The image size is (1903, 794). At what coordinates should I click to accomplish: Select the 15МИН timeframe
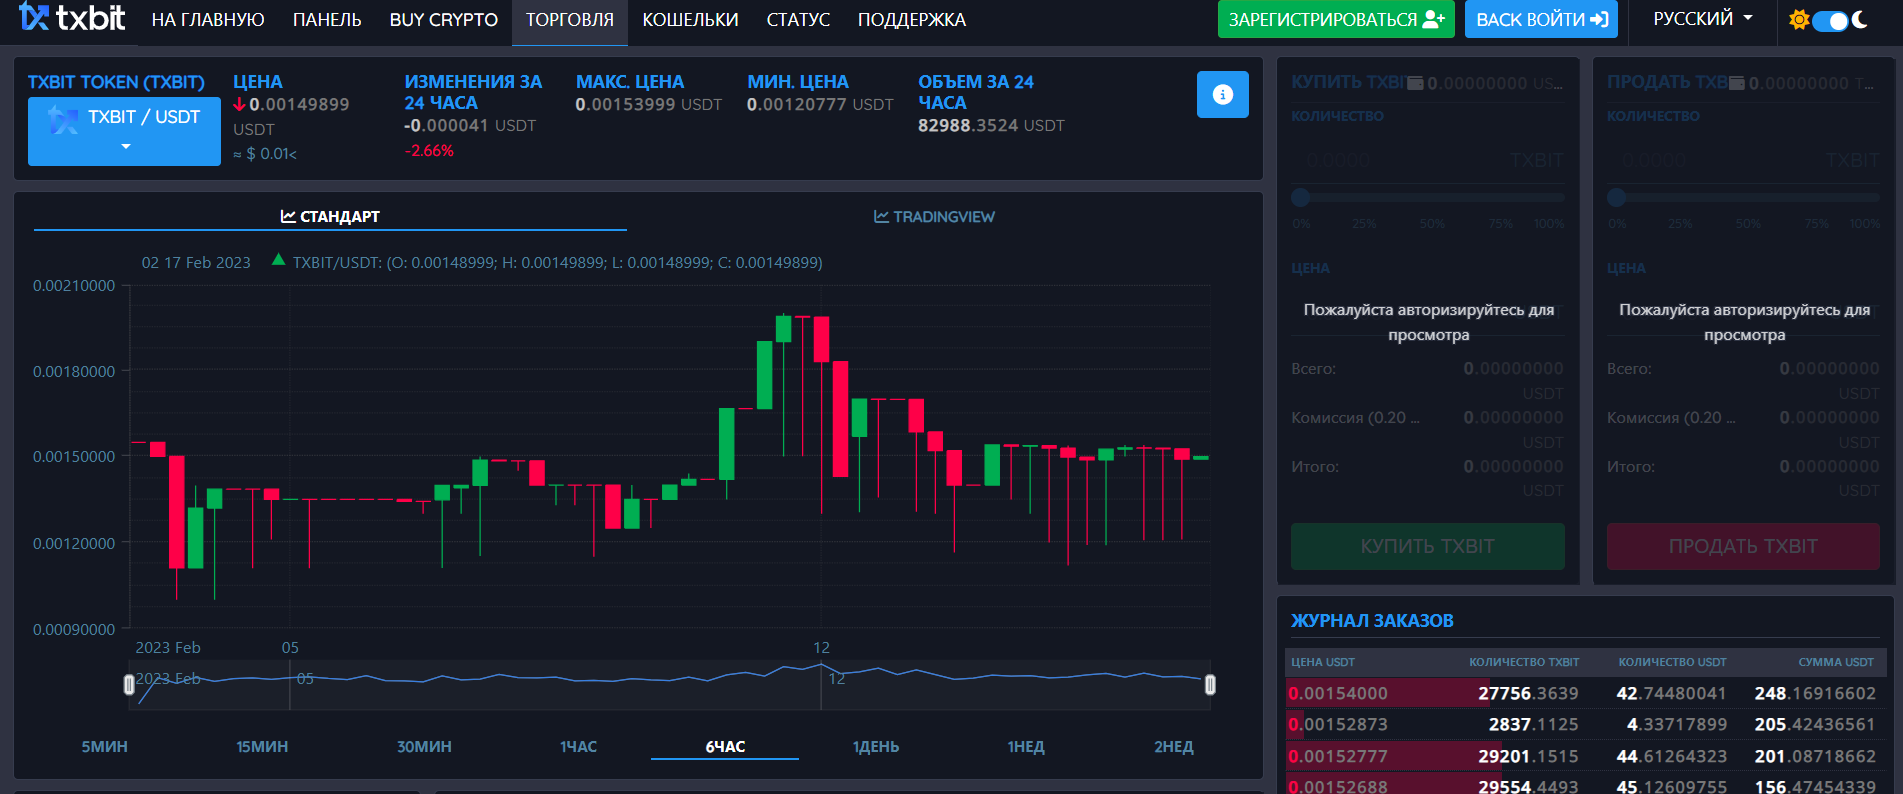click(262, 746)
